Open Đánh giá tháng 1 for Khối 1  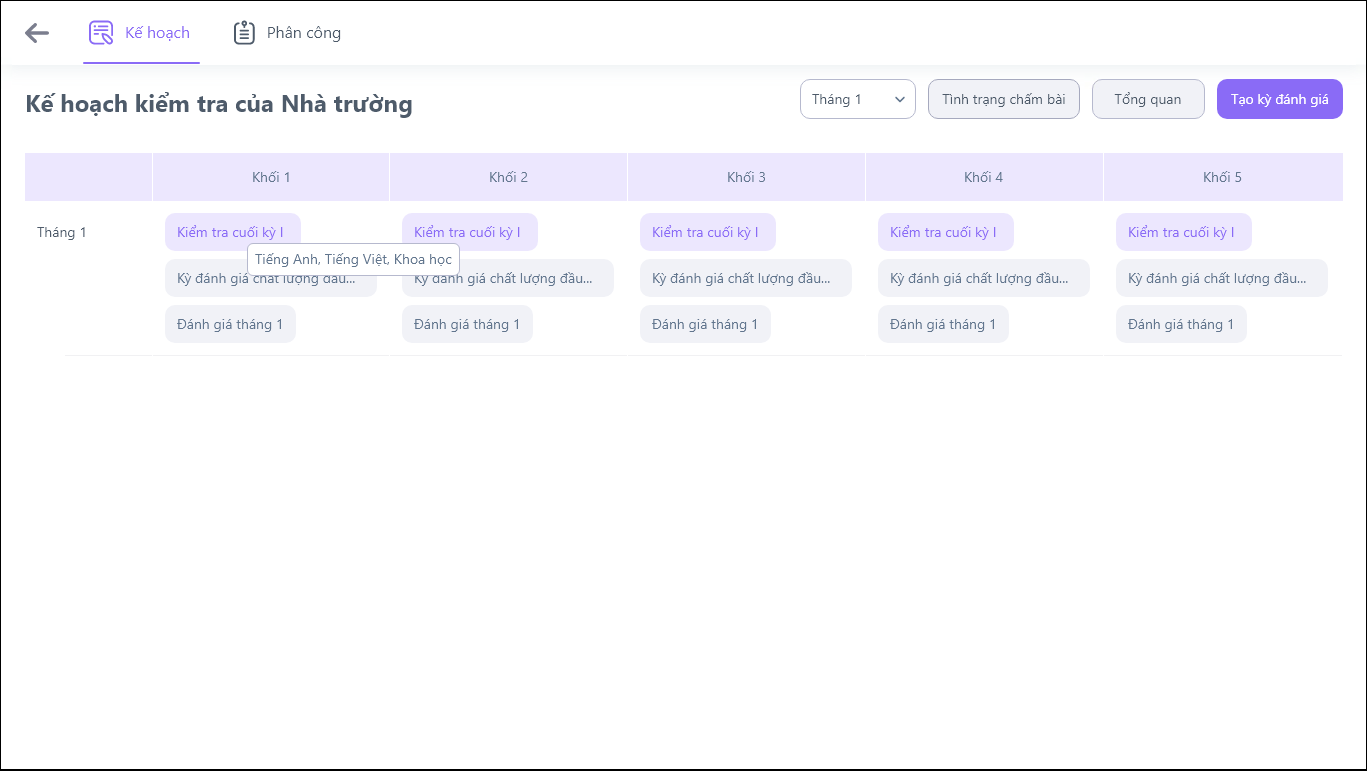pyautogui.click(x=230, y=324)
